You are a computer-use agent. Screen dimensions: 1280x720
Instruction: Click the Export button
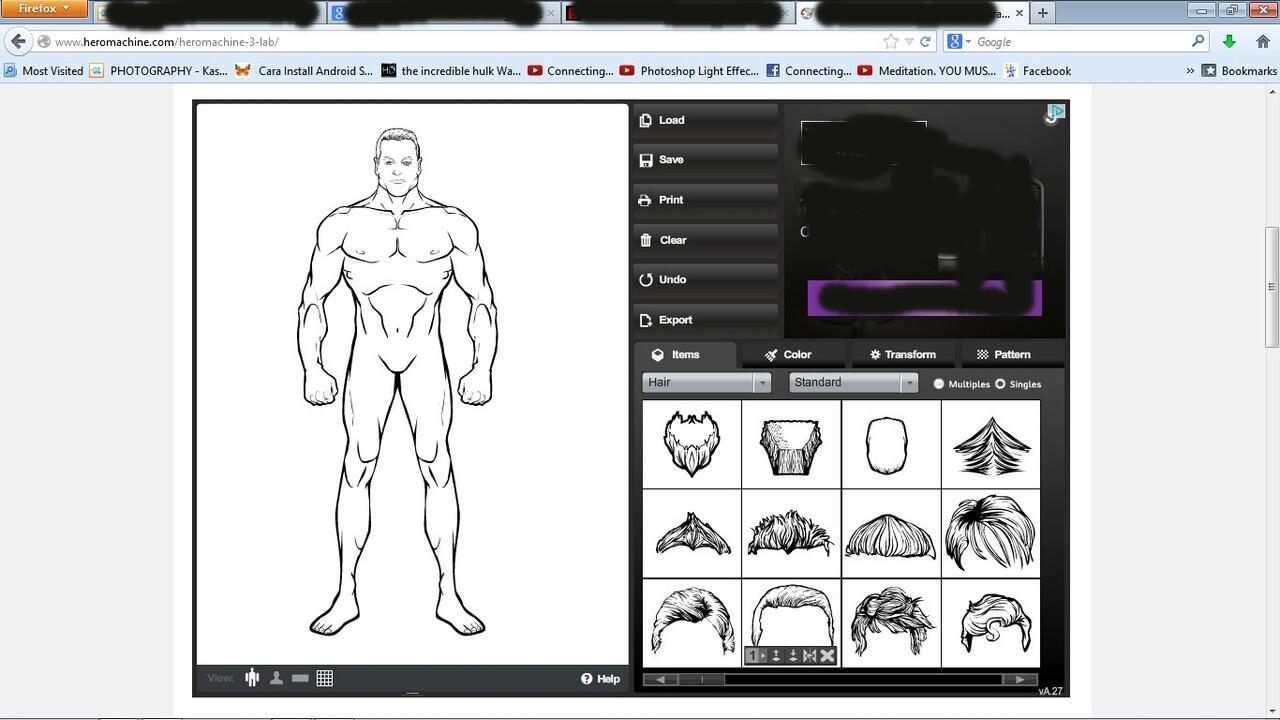pyautogui.click(x=705, y=320)
